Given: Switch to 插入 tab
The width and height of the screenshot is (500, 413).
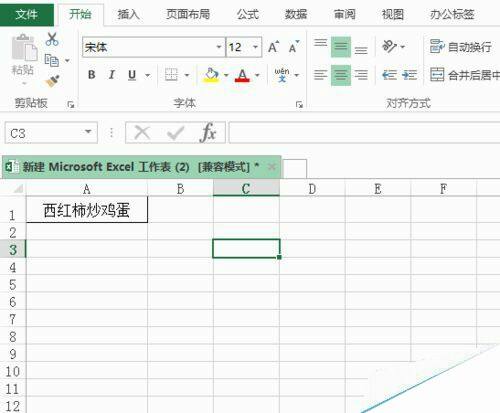Looking at the screenshot, I should (128, 14).
